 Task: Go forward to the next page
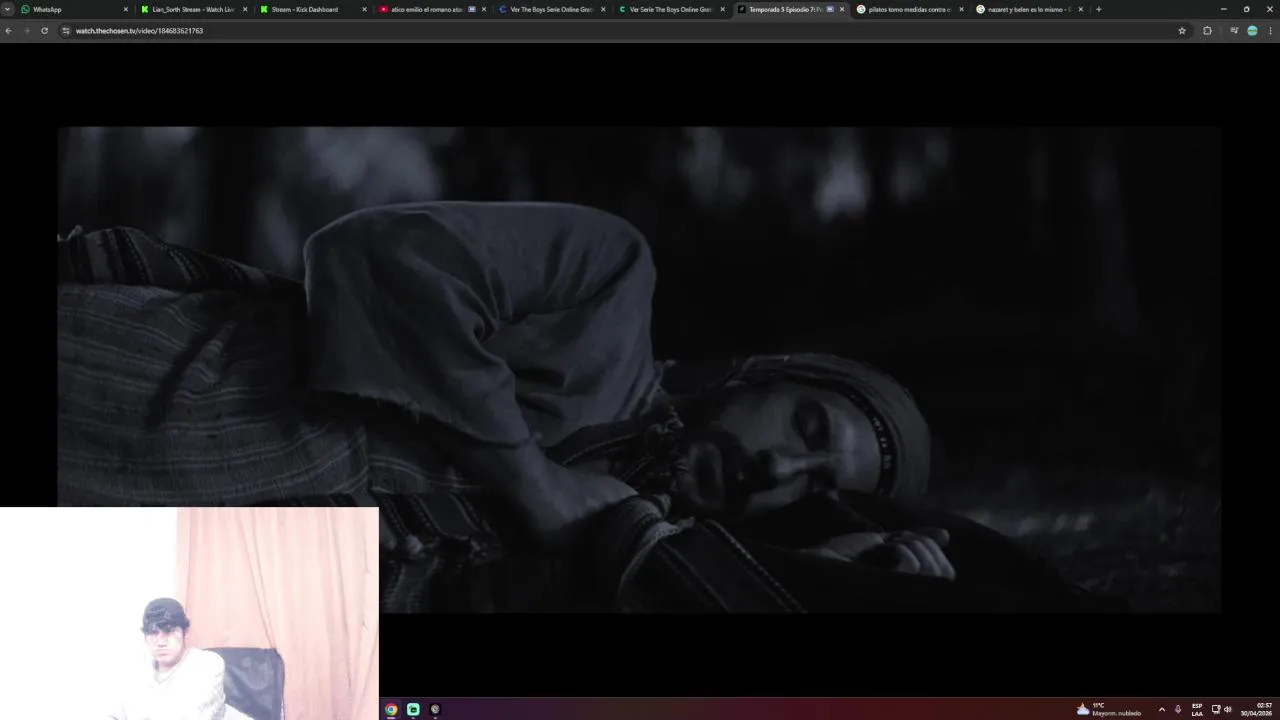tap(26, 31)
